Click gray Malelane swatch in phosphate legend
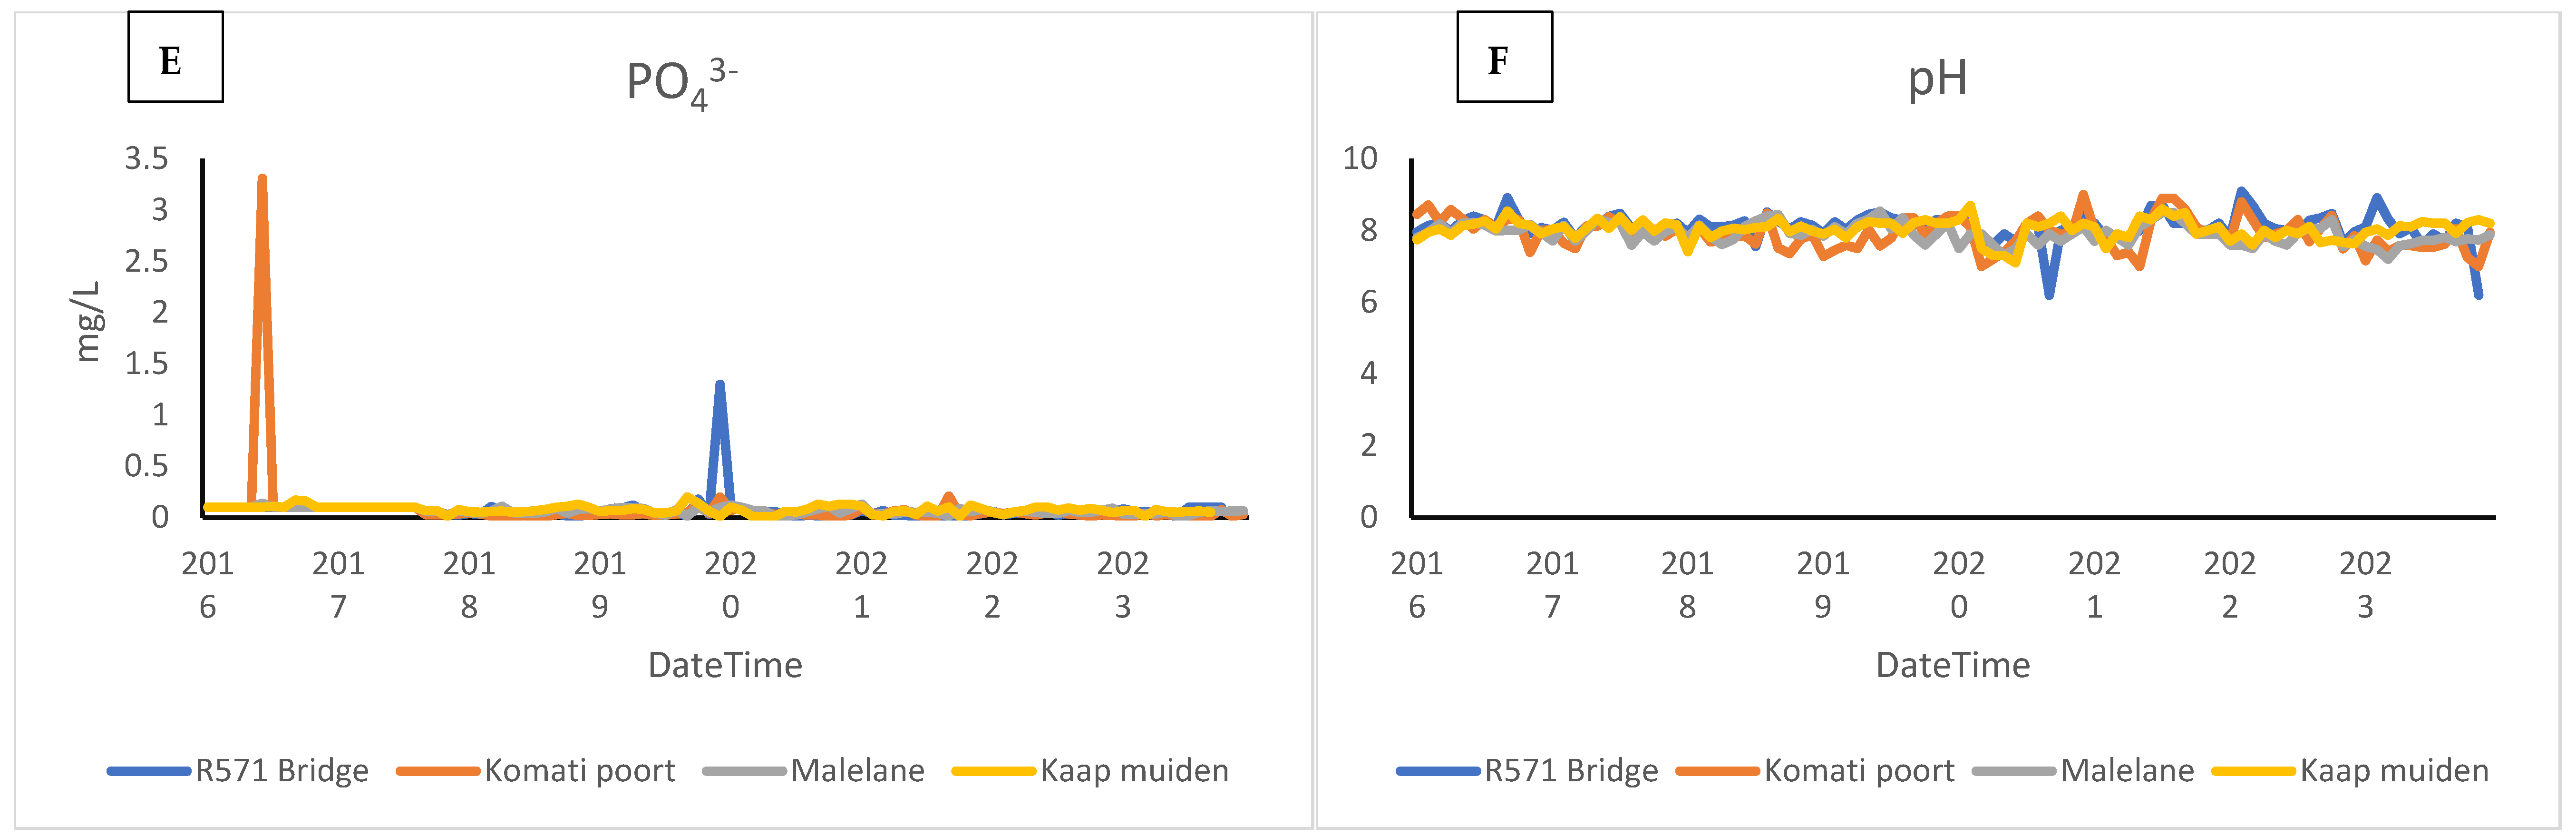The image size is (2576, 836). (744, 771)
